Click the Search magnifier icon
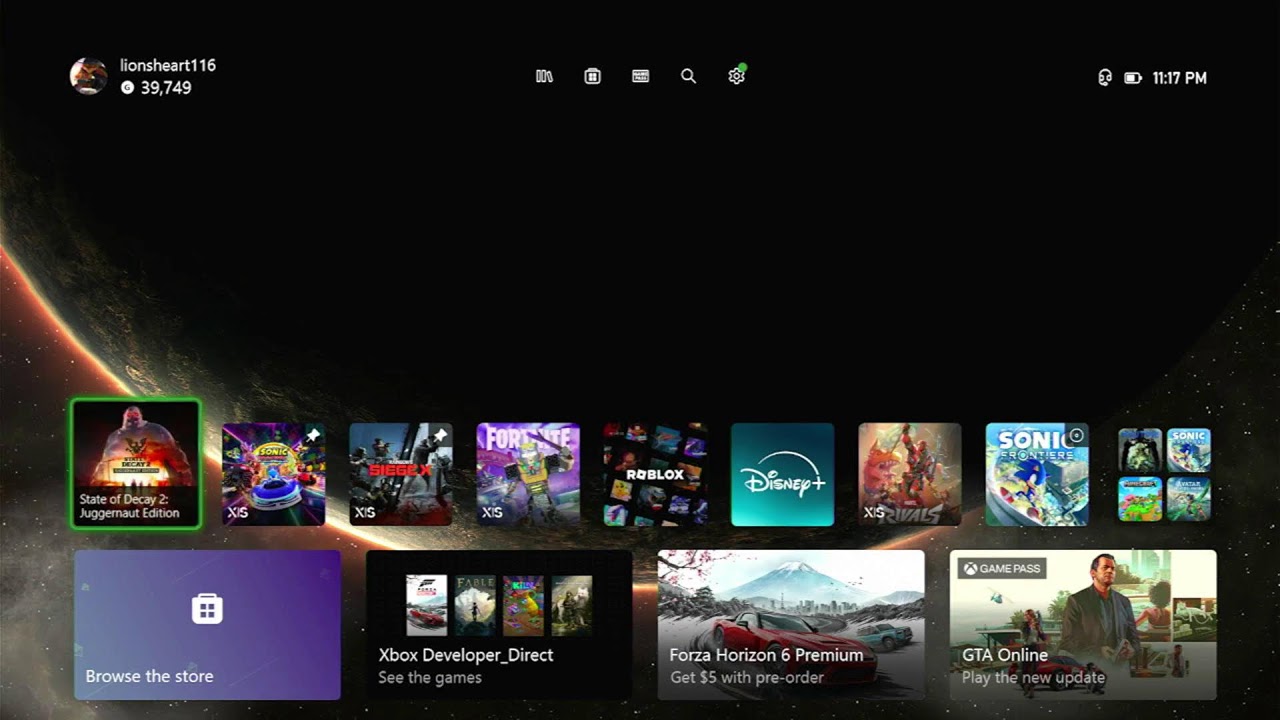The image size is (1280, 720). [x=688, y=76]
